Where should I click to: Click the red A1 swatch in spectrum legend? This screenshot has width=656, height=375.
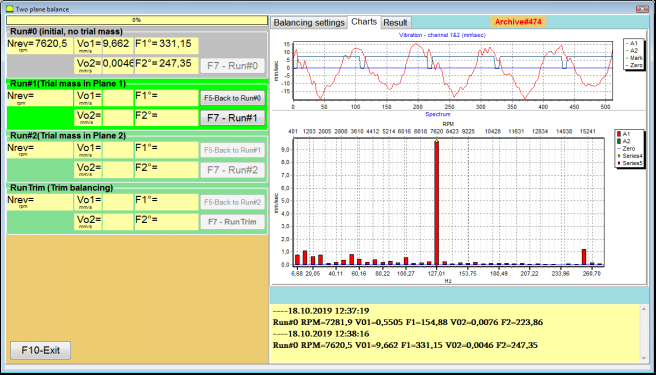(x=619, y=134)
